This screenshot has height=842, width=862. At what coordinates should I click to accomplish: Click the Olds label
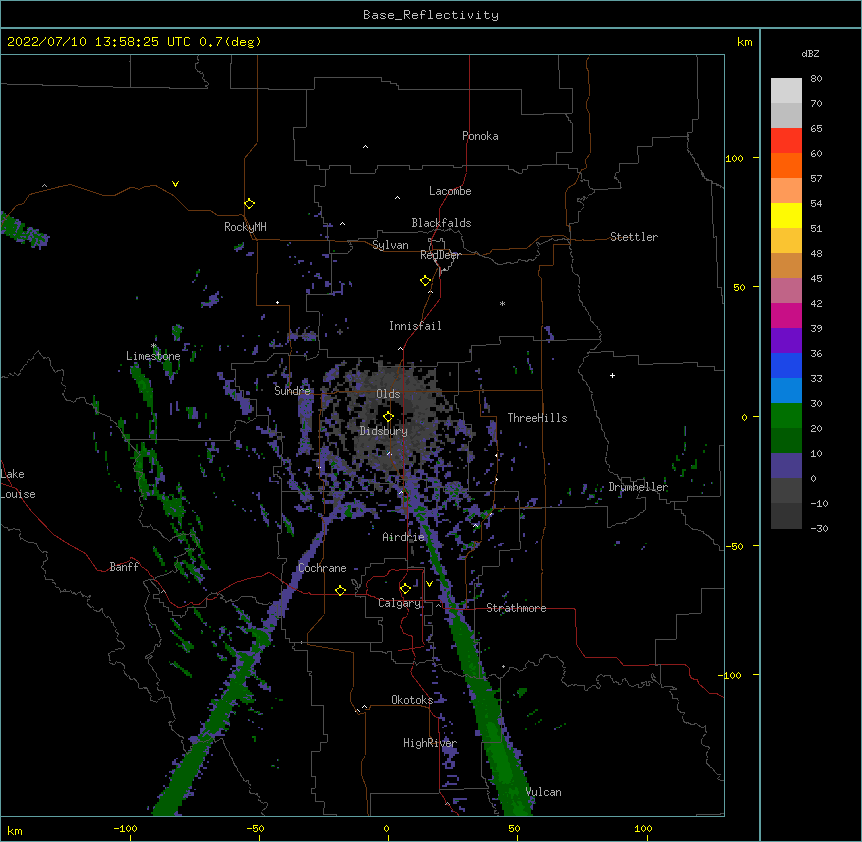388,394
